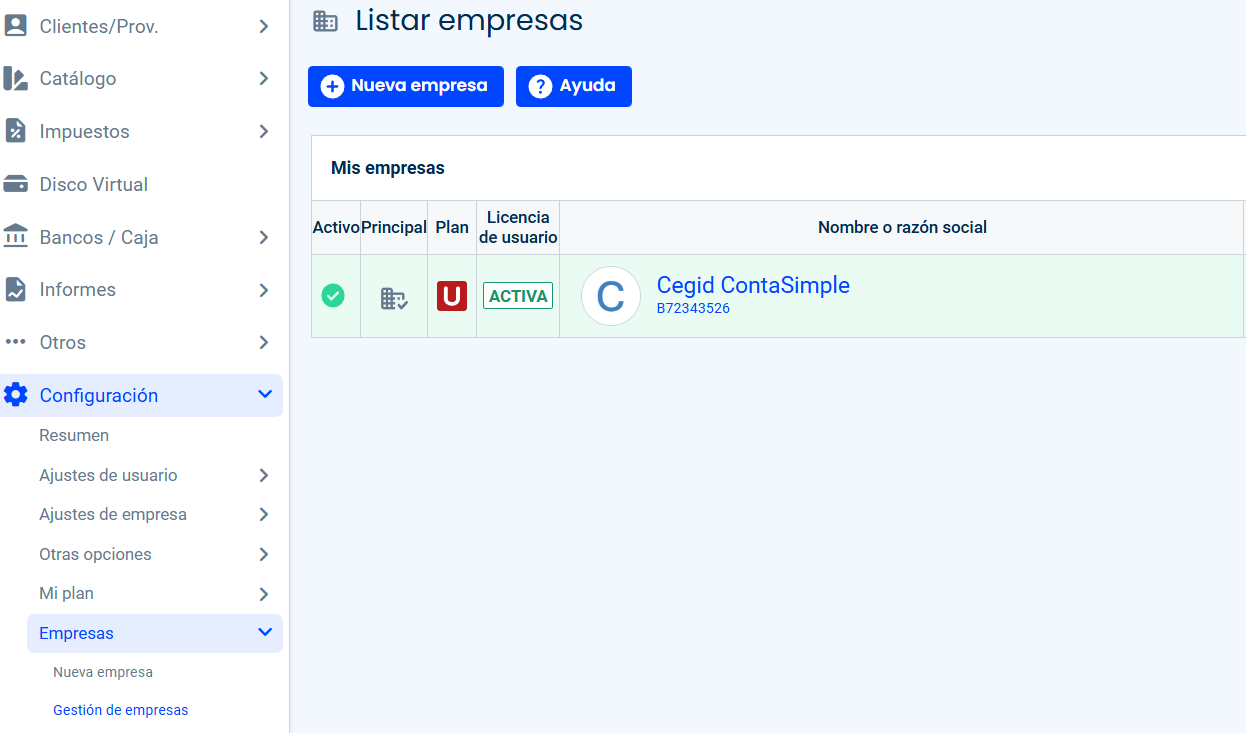Click the Licencia de usuario column header
Image resolution: width=1246 pixels, height=733 pixels.
pyautogui.click(x=518, y=227)
